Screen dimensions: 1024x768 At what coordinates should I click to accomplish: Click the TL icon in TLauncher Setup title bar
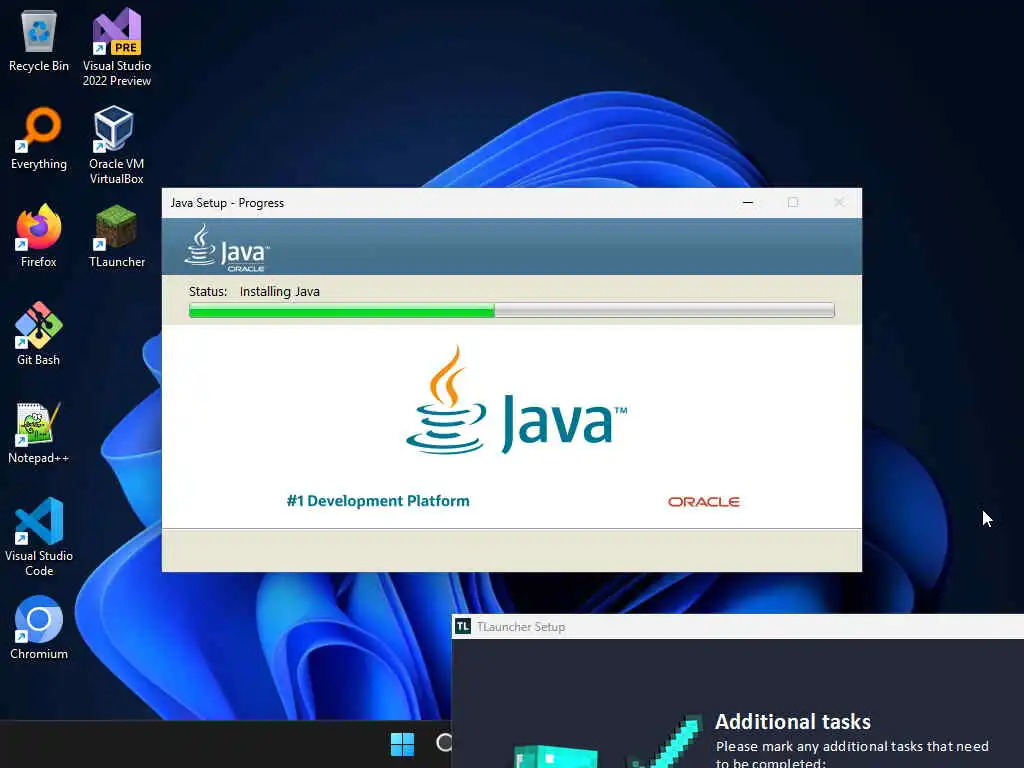point(463,626)
